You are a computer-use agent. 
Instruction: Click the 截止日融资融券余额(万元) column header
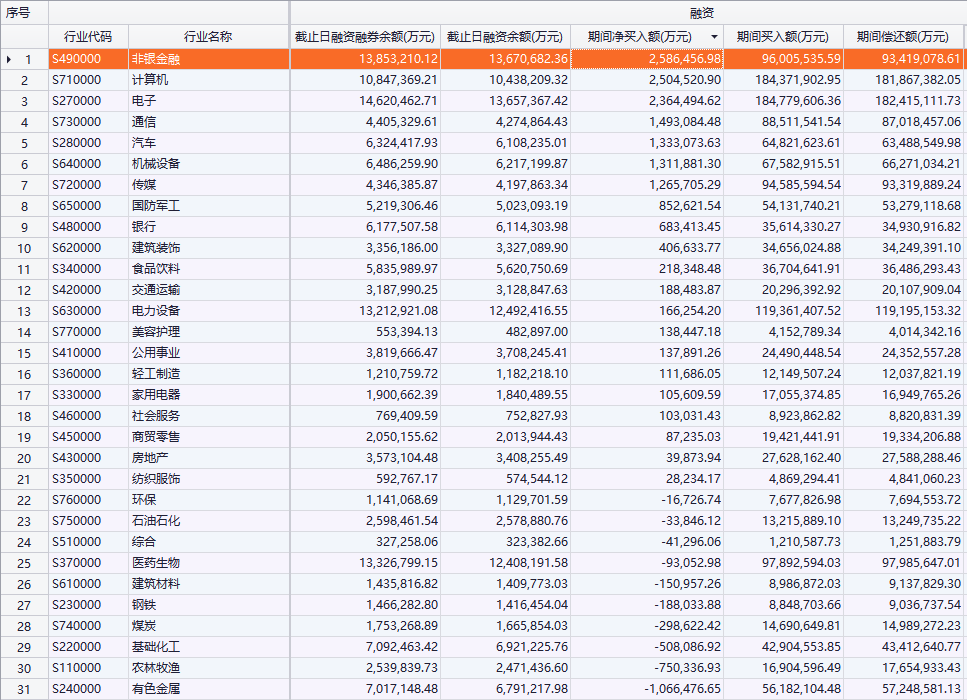(x=365, y=37)
